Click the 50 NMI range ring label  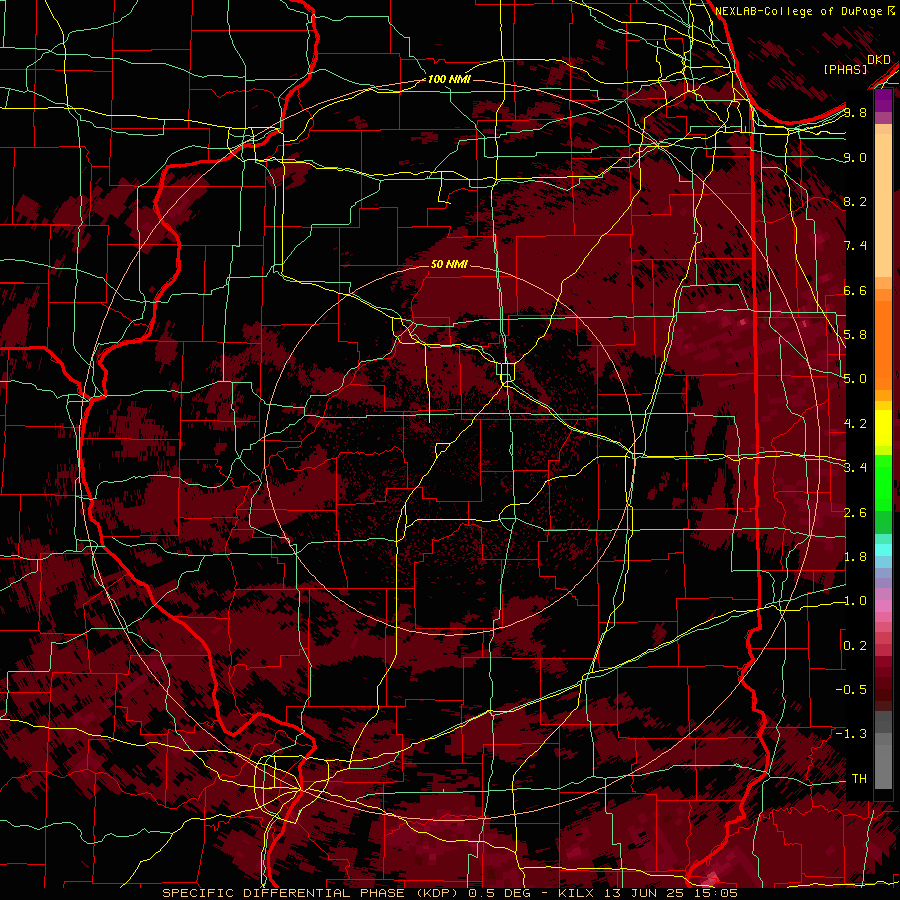[449, 264]
